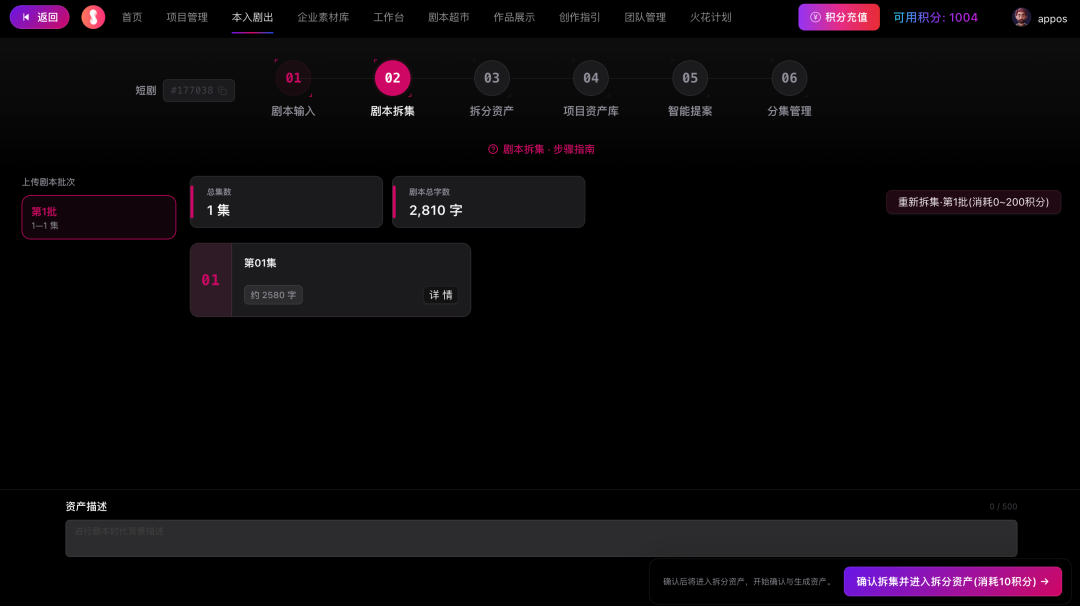Go to the 工作台 menu item

(x=388, y=17)
